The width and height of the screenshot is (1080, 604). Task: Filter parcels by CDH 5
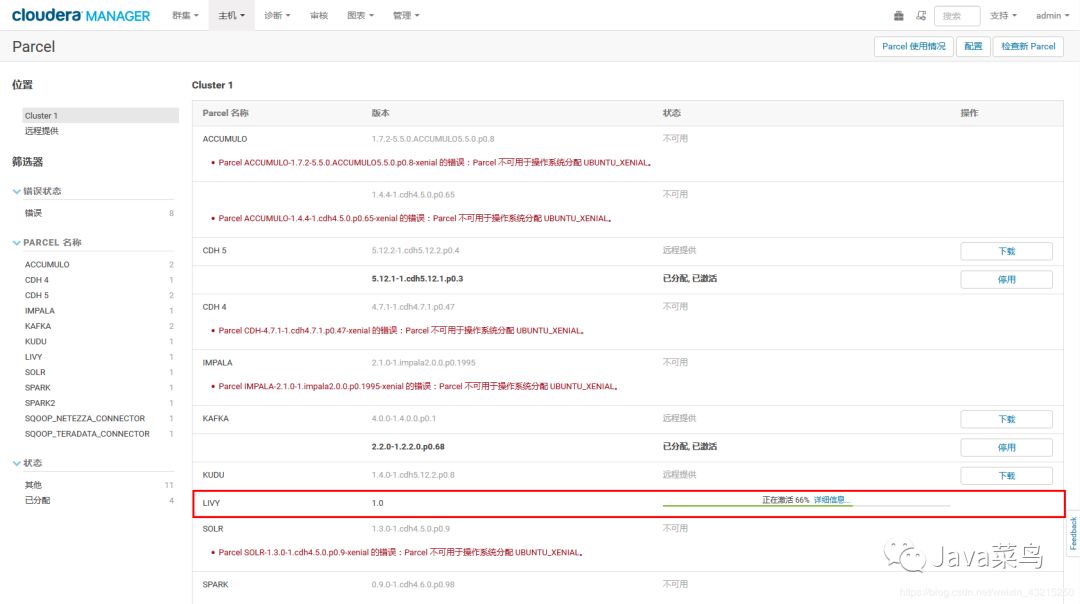[37, 295]
